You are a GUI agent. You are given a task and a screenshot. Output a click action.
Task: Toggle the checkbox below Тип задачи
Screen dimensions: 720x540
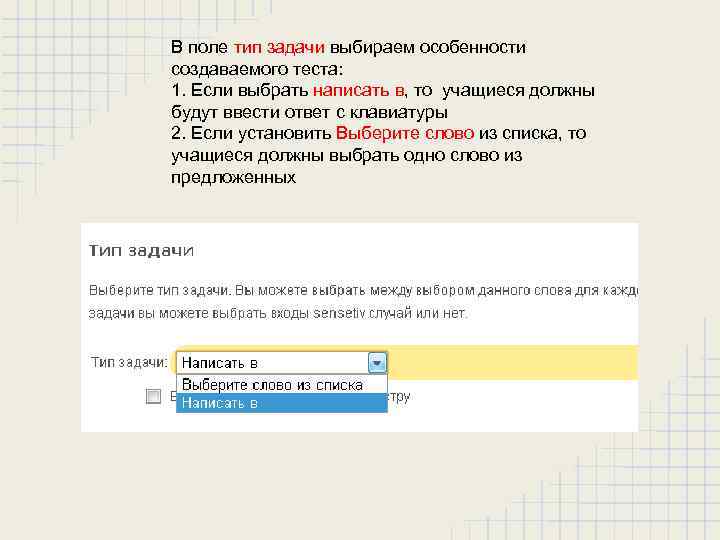tap(153, 396)
